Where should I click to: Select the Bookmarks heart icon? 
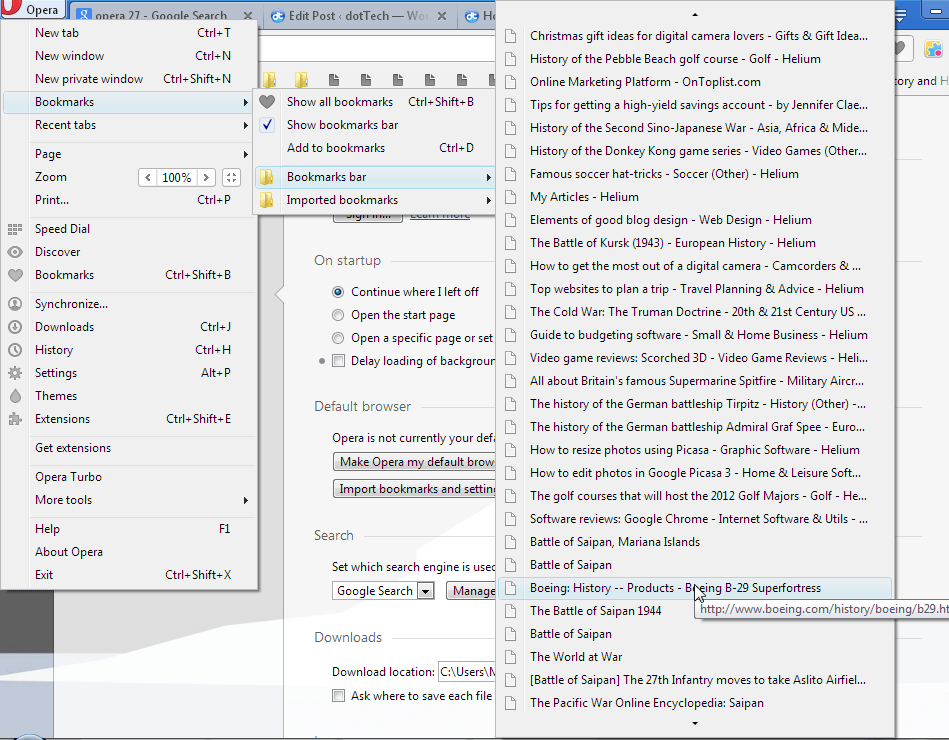point(14,275)
